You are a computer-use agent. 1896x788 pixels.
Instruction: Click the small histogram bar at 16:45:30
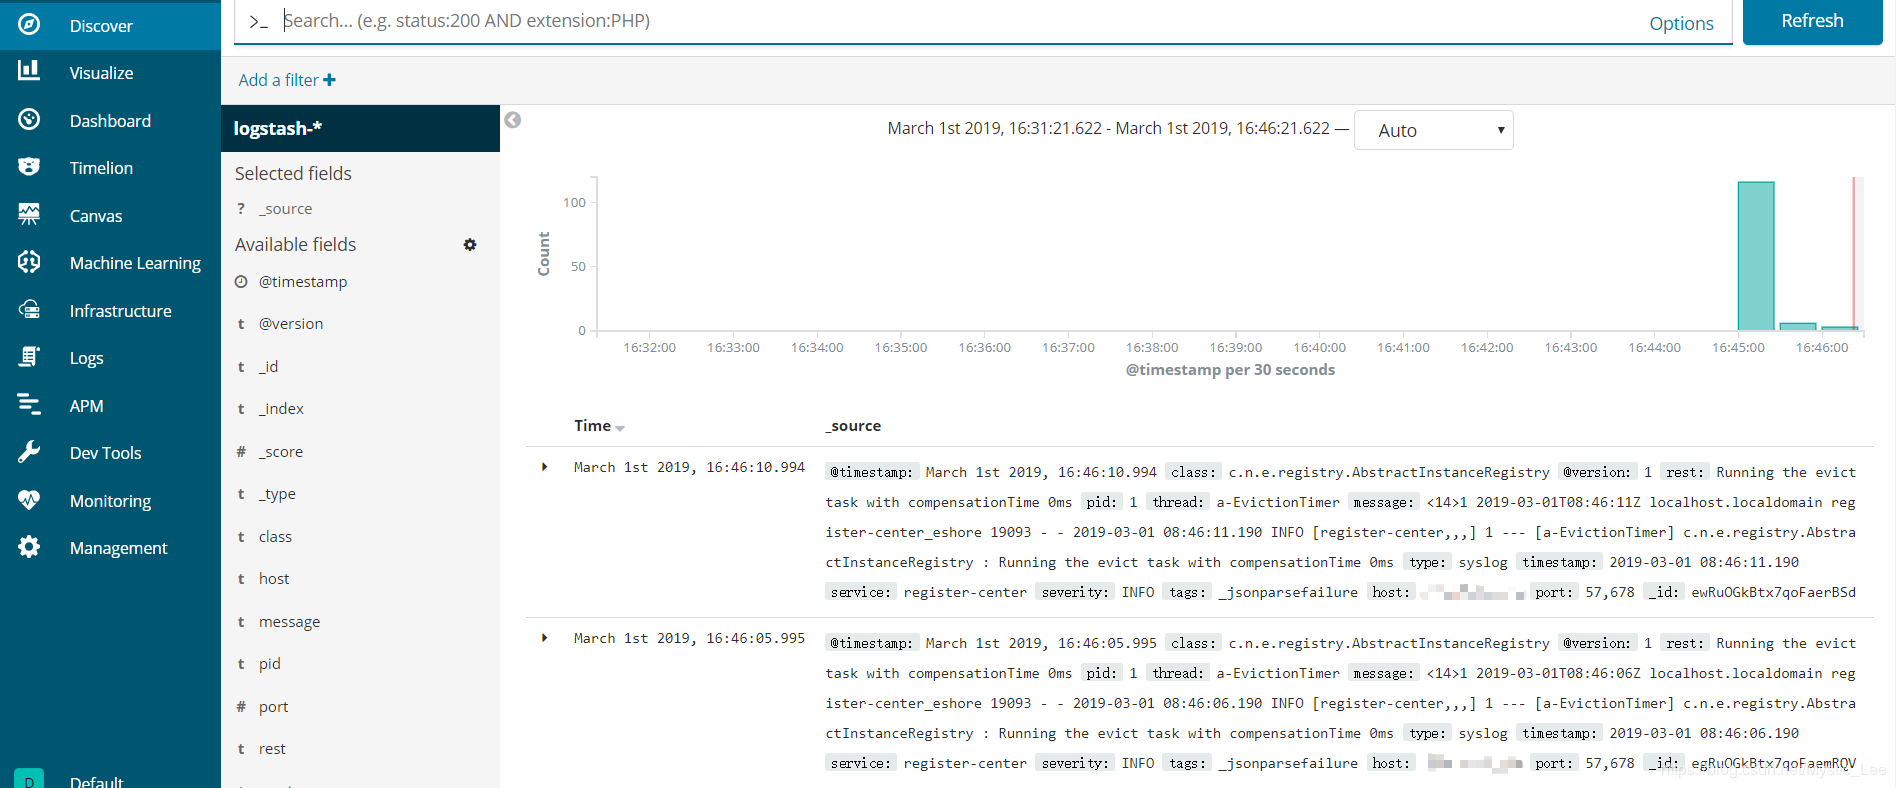coord(1798,326)
